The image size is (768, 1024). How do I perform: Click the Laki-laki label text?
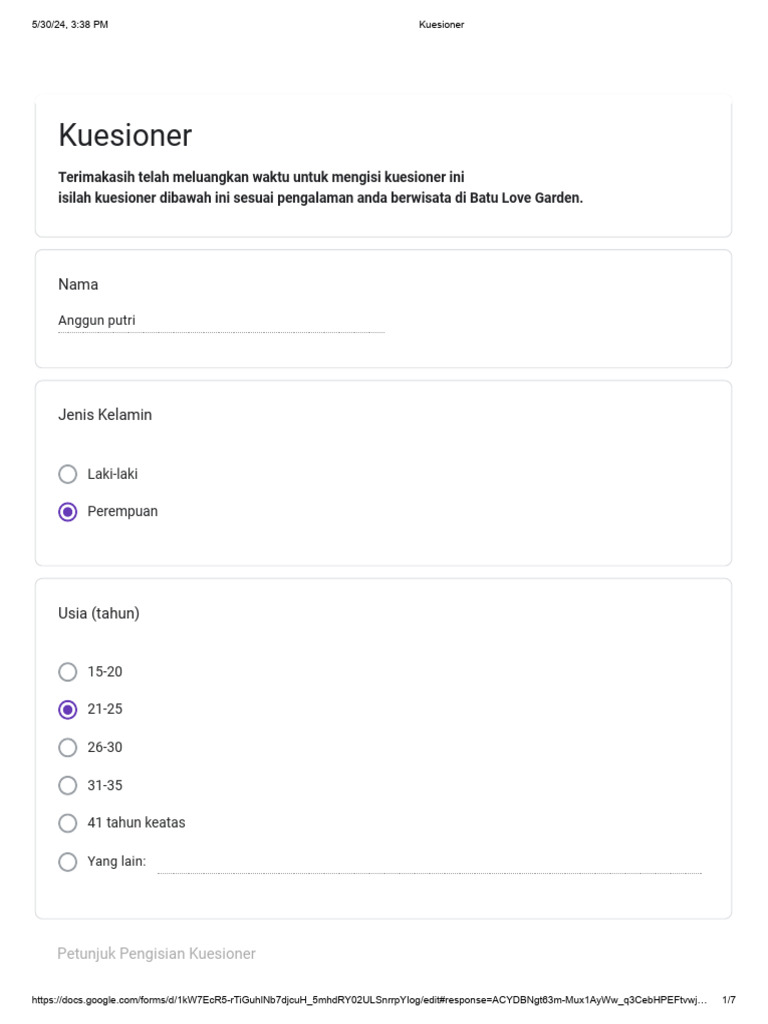point(112,474)
